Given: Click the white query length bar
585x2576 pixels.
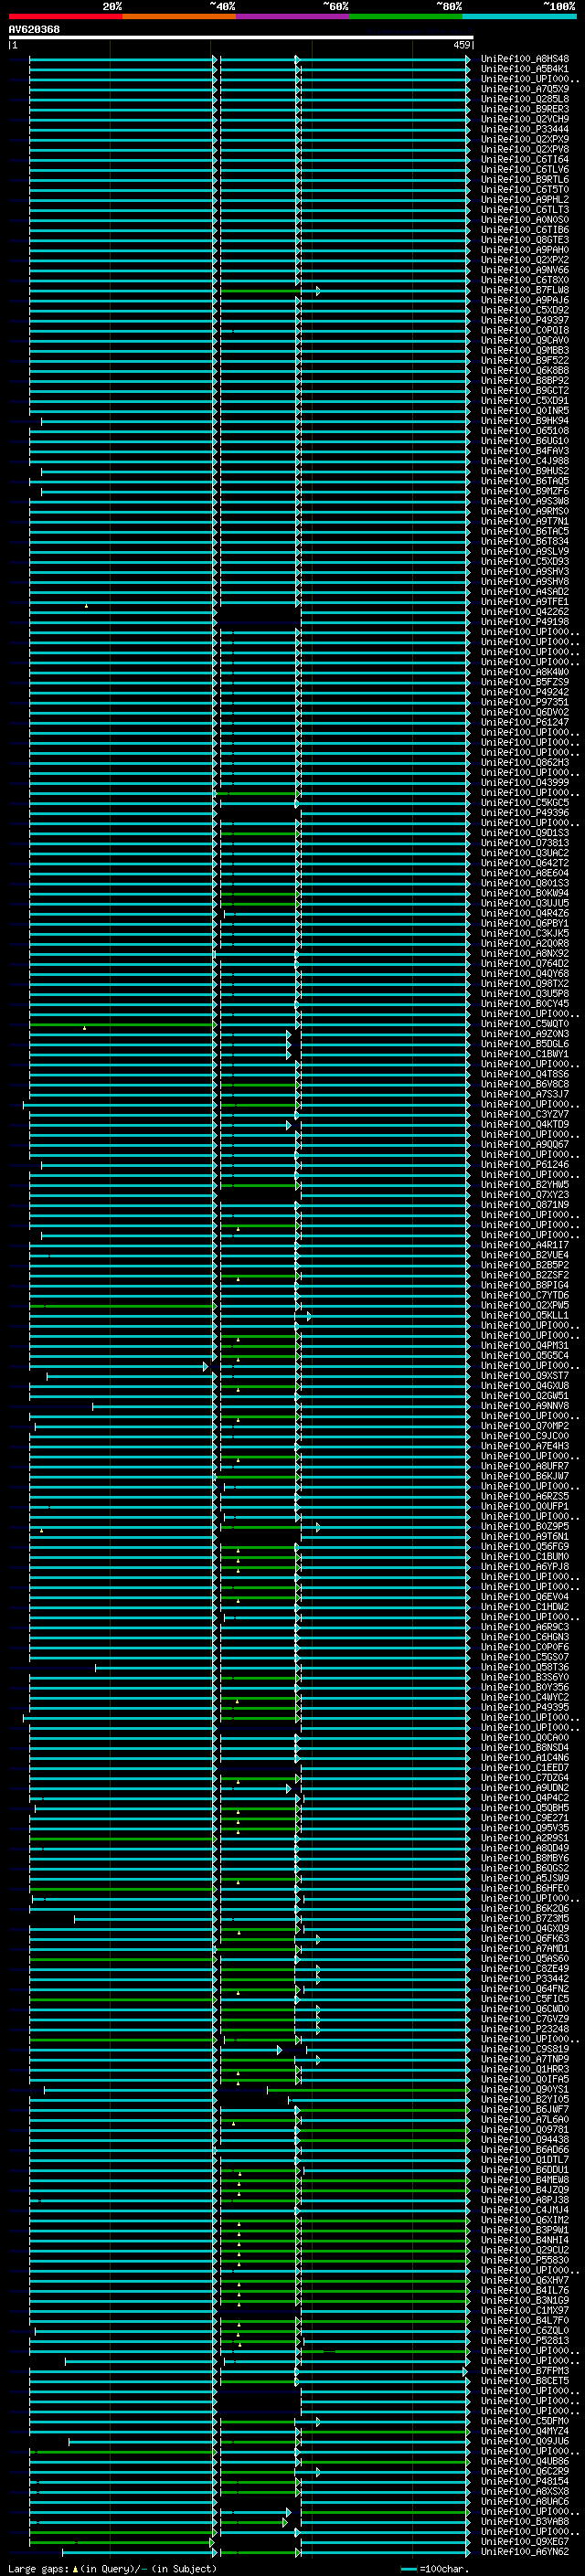Looking at the screenshot, I should 240,37.
